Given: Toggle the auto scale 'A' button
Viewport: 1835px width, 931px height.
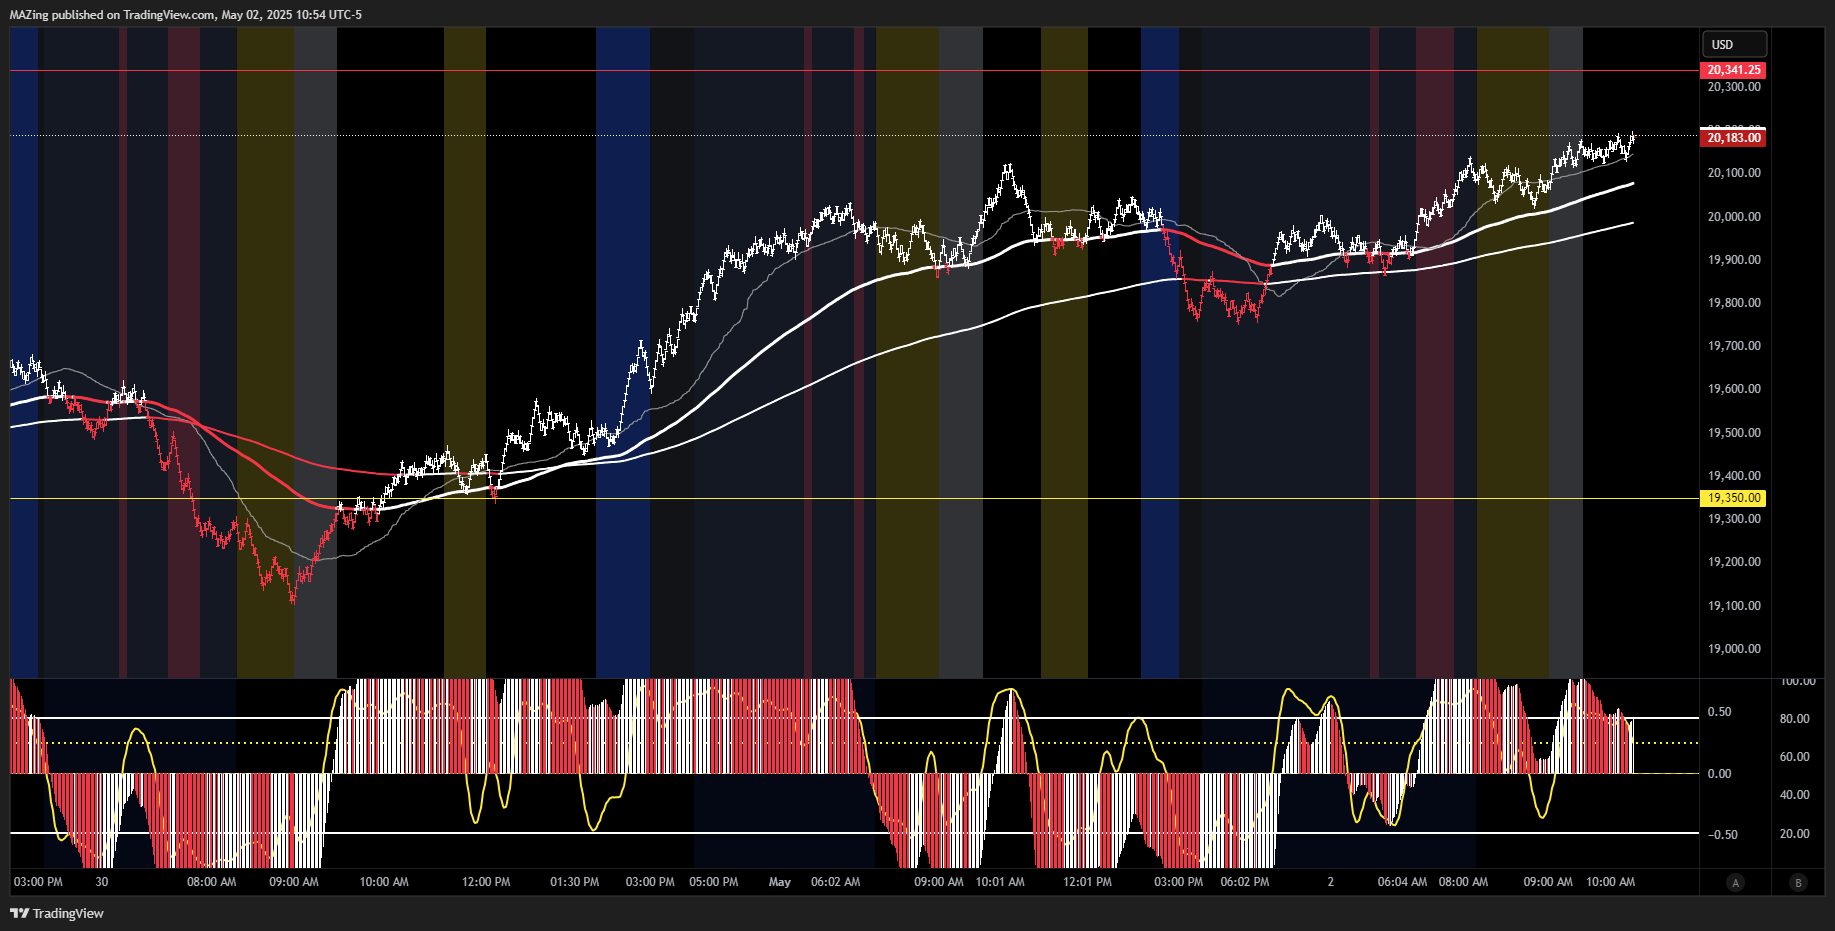Looking at the screenshot, I should [1735, 882].
